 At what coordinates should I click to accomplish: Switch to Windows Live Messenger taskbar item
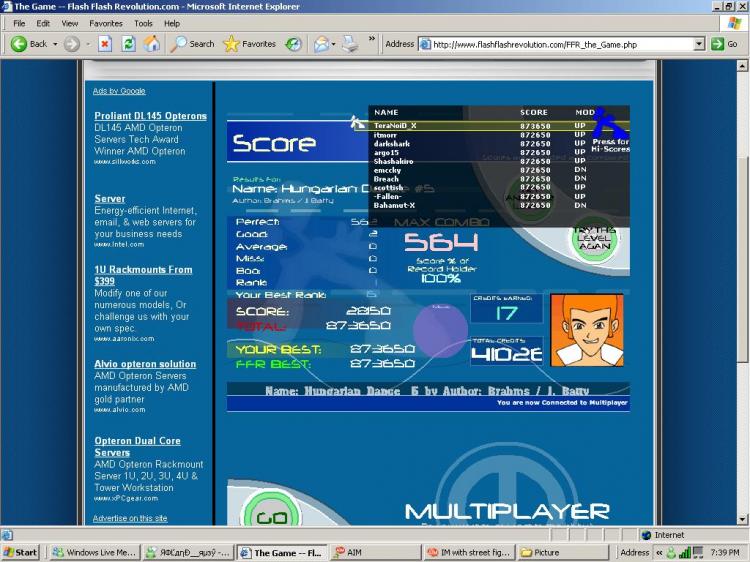tap(95, 552)
